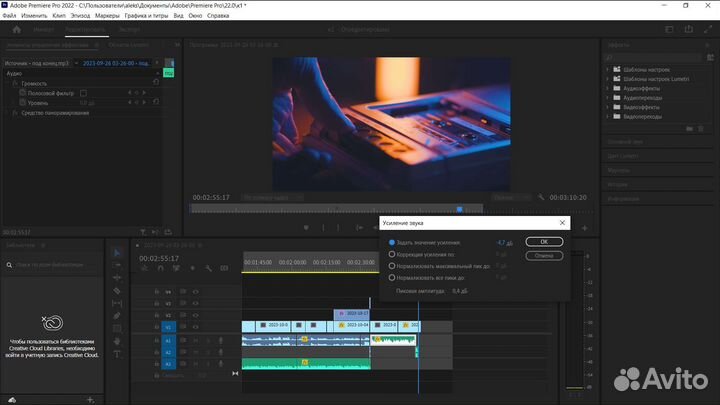Open Program monitor settings wrench

click(541, 197)
